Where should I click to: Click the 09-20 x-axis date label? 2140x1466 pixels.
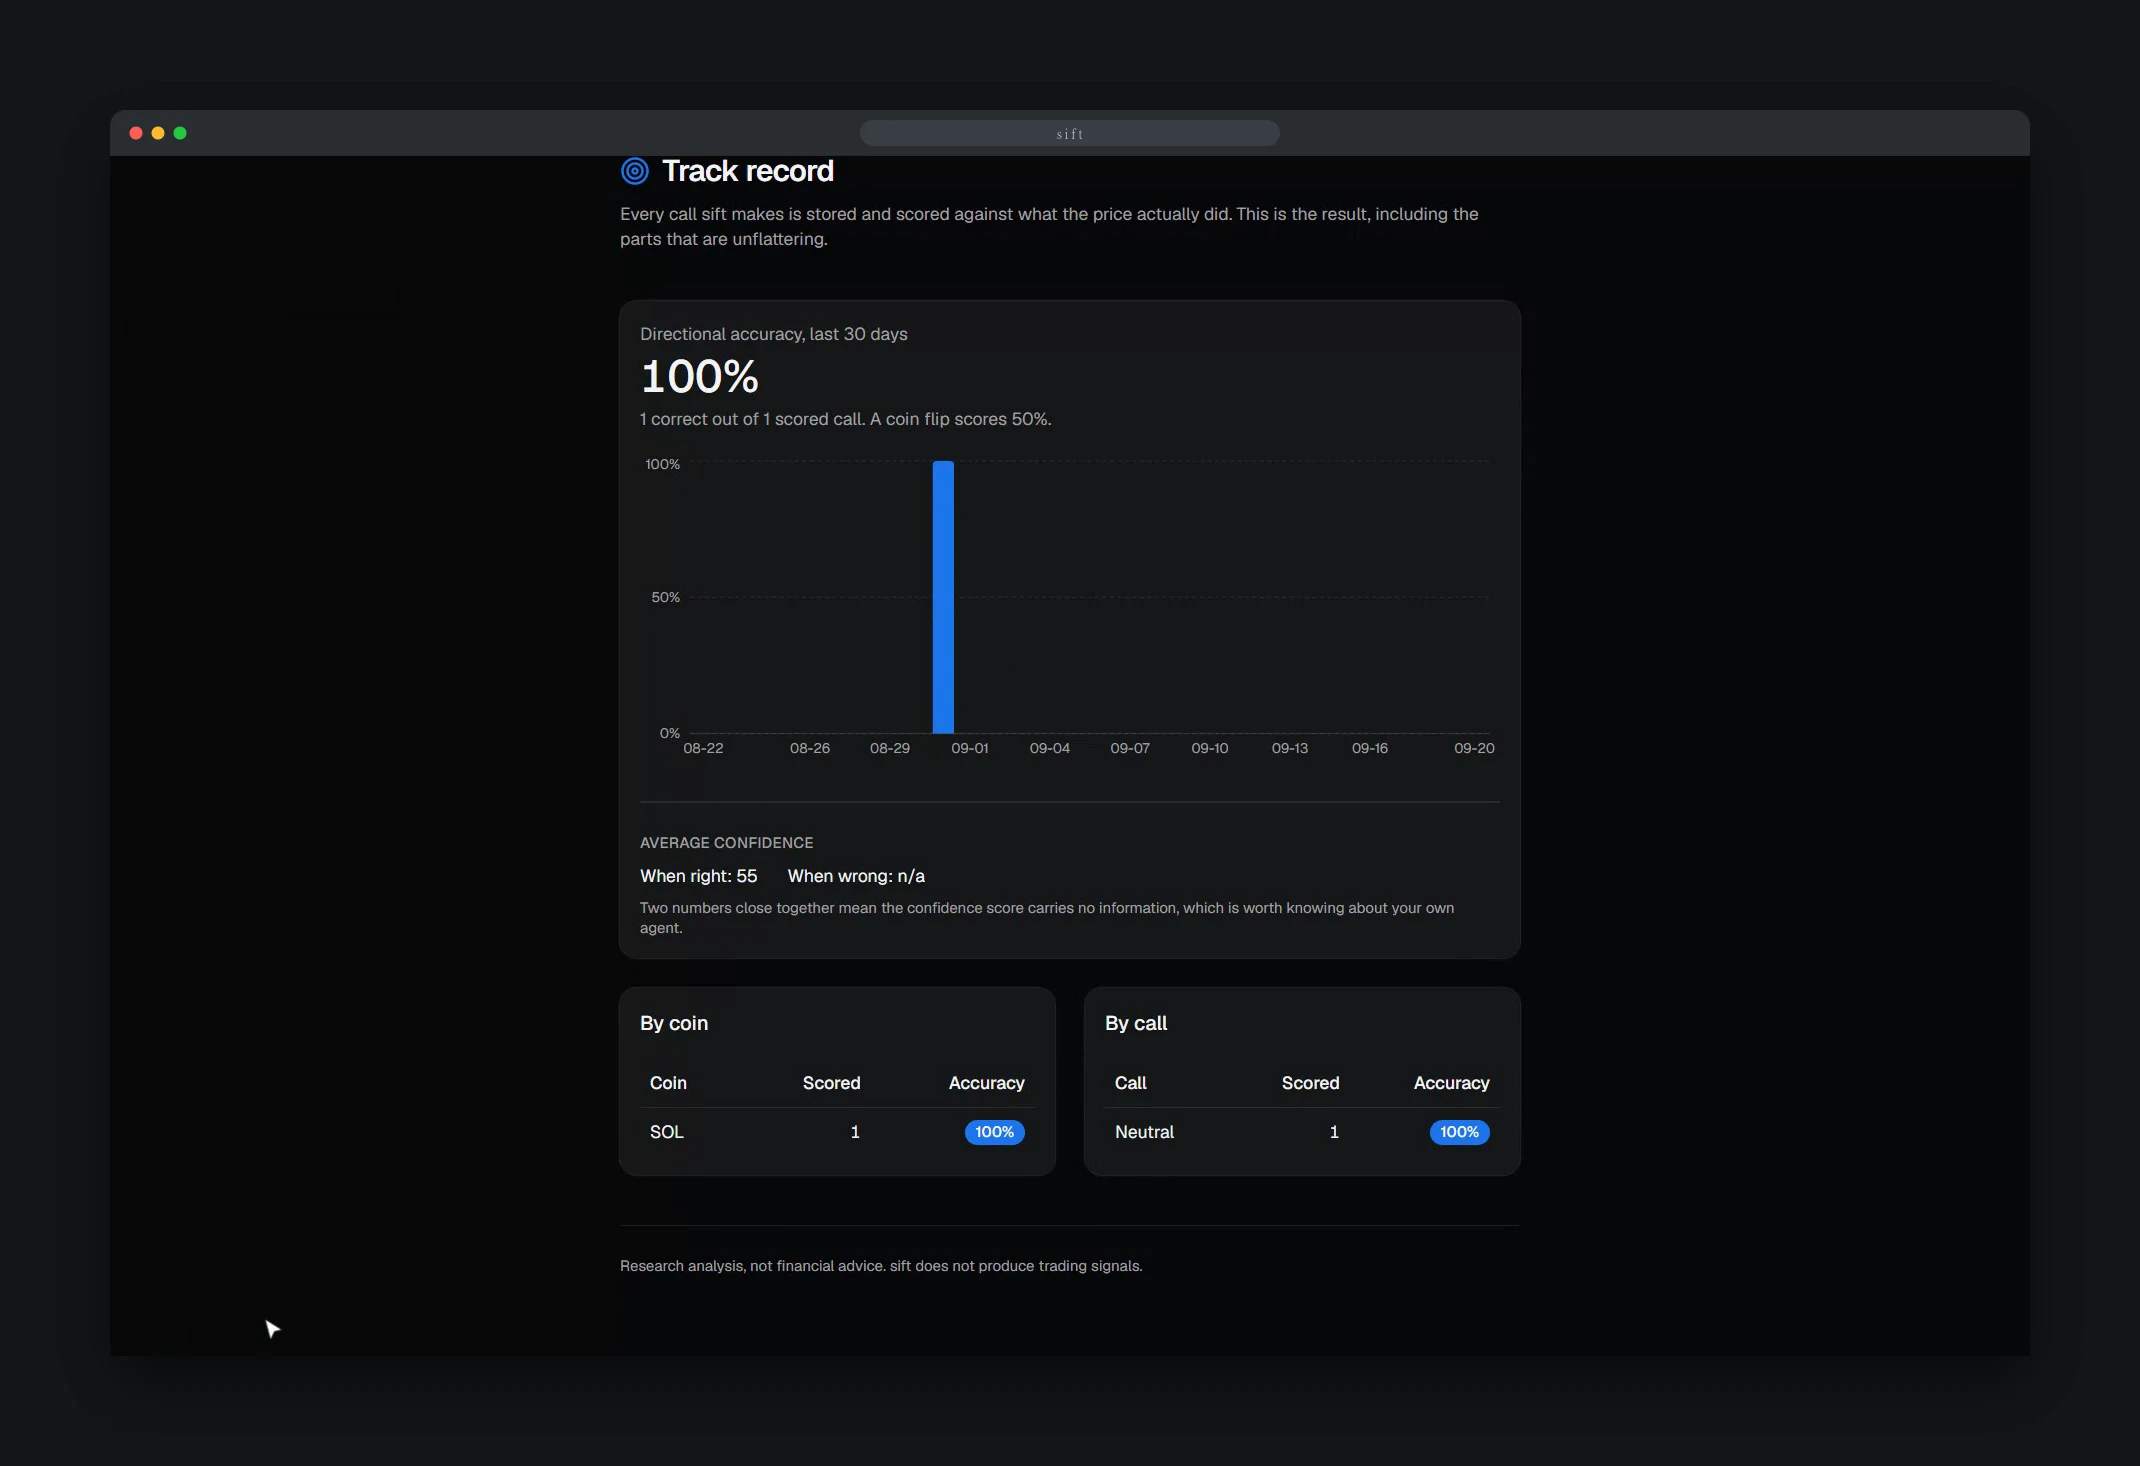pos(1474,748)
